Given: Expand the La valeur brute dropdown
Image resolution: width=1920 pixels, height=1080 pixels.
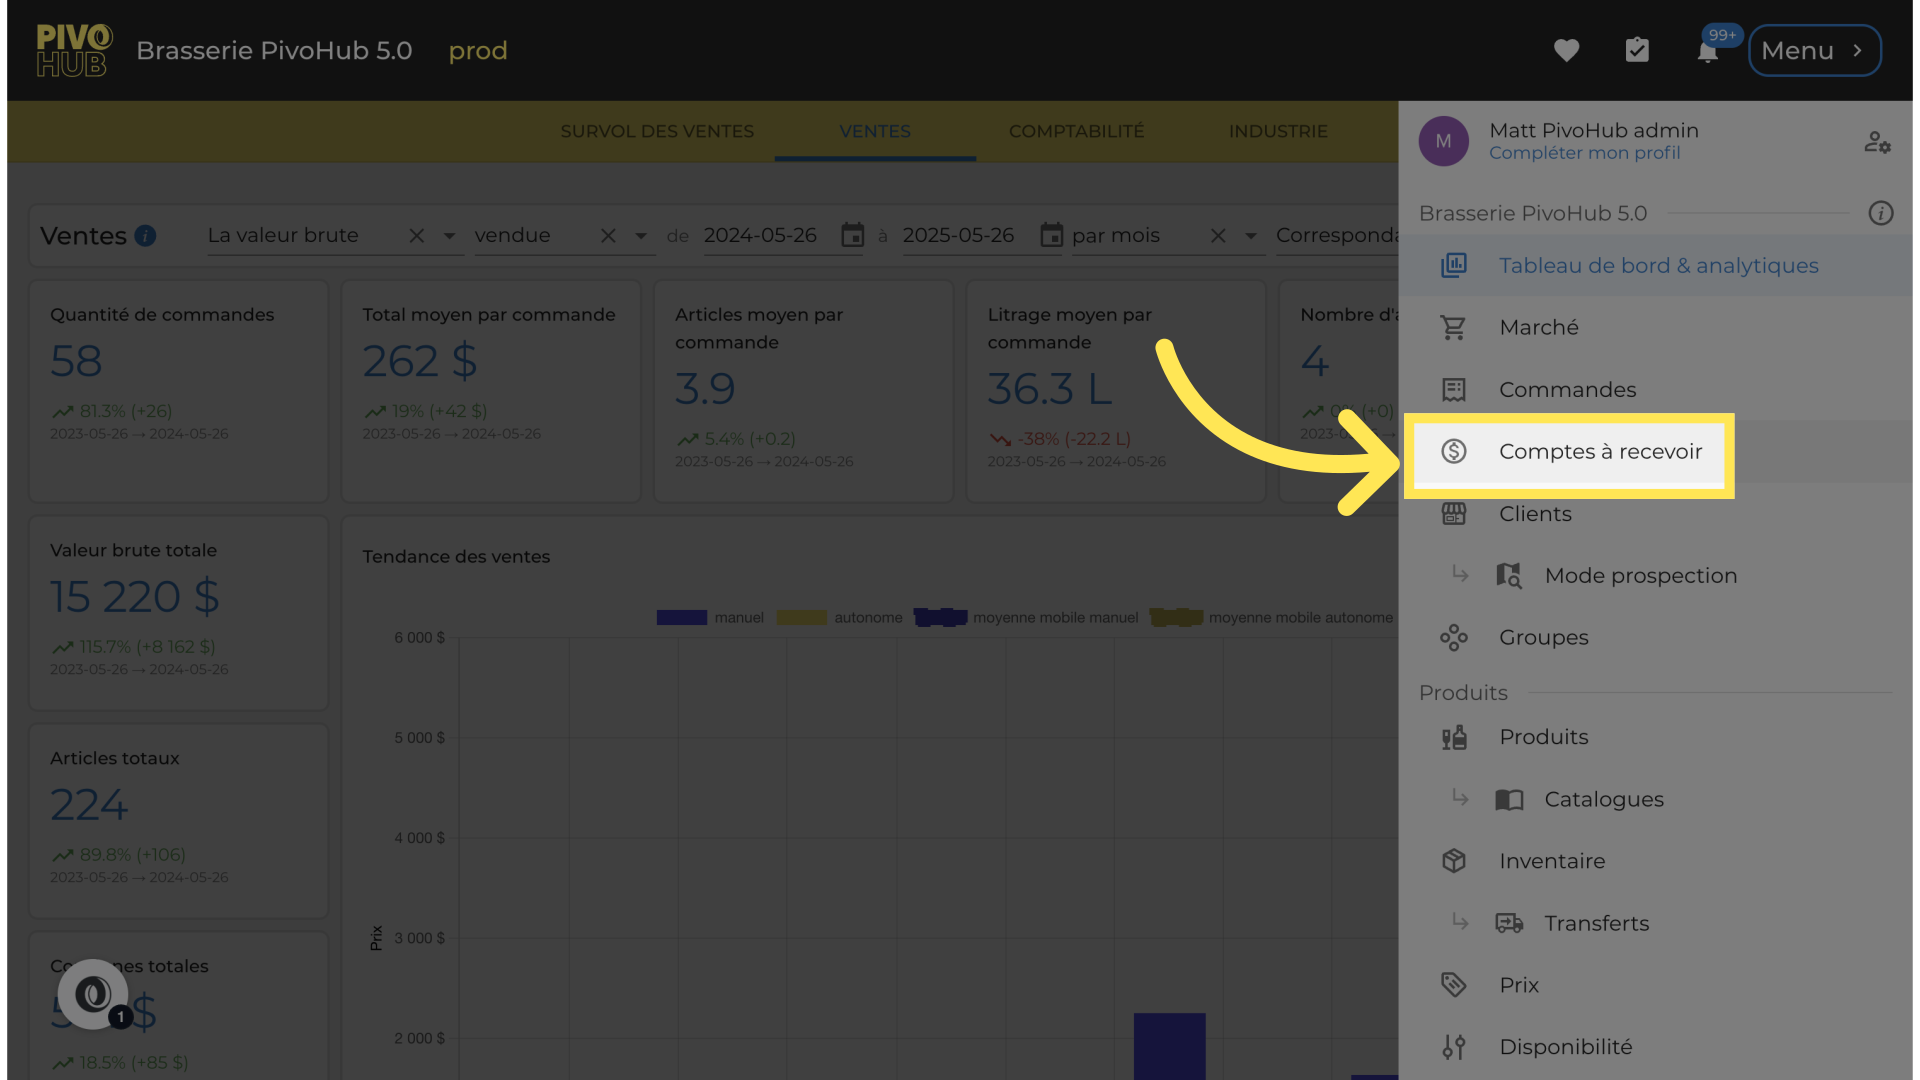Looking at the screenshot, I should (449, 236).
